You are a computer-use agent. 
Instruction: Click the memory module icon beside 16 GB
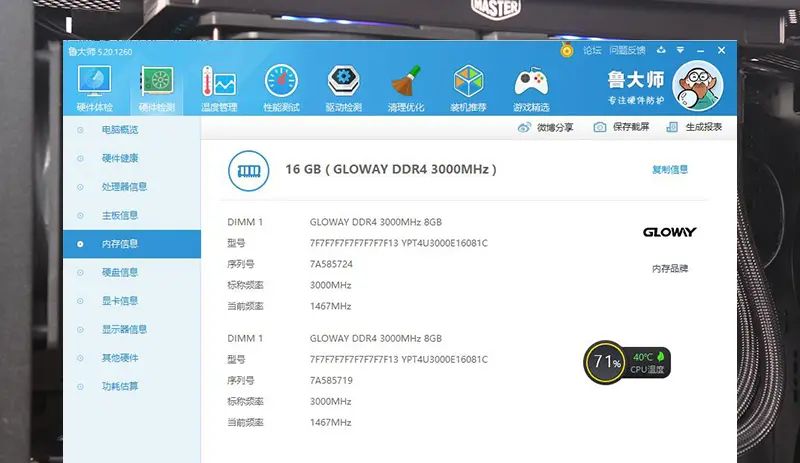pos(248,170)
